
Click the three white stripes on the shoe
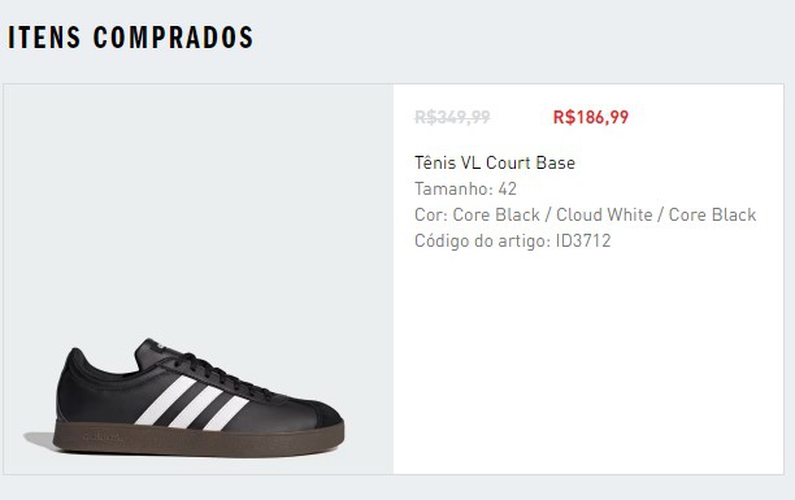pos(192,403)
